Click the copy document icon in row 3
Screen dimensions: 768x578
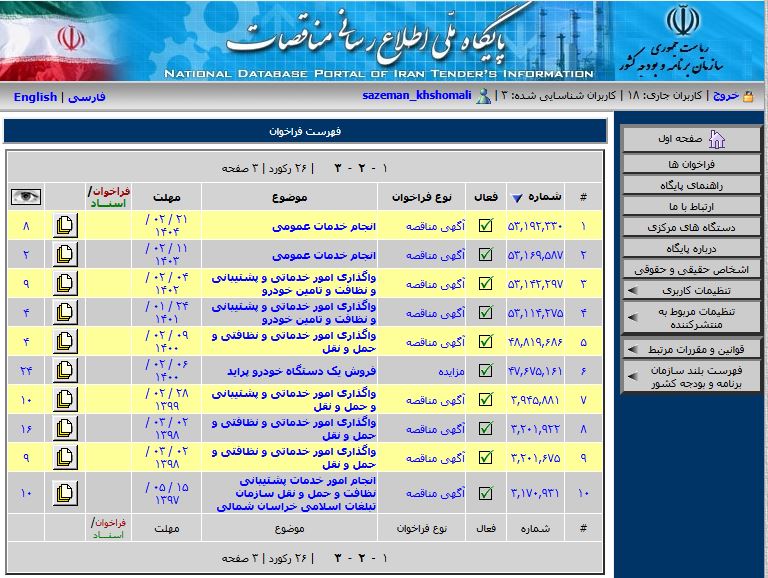pyautogui.click(x=65, y=284)
